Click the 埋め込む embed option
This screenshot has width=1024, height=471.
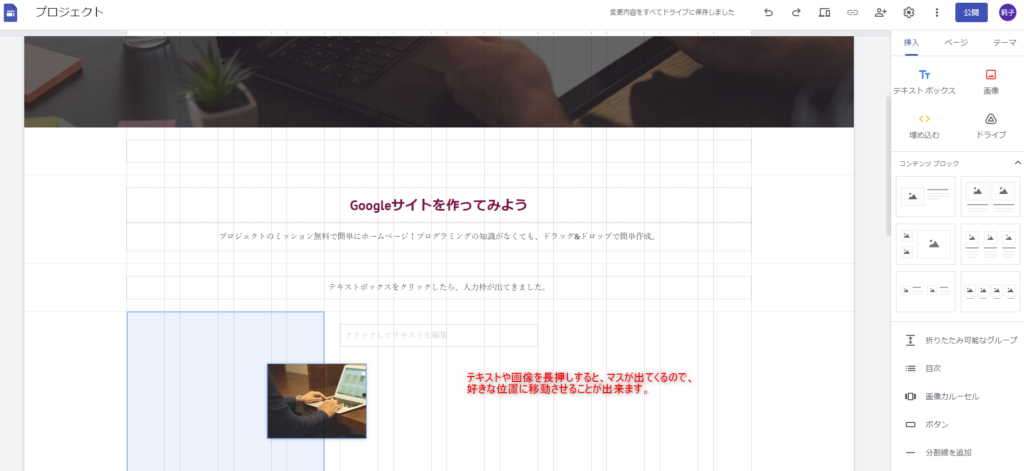924,126
